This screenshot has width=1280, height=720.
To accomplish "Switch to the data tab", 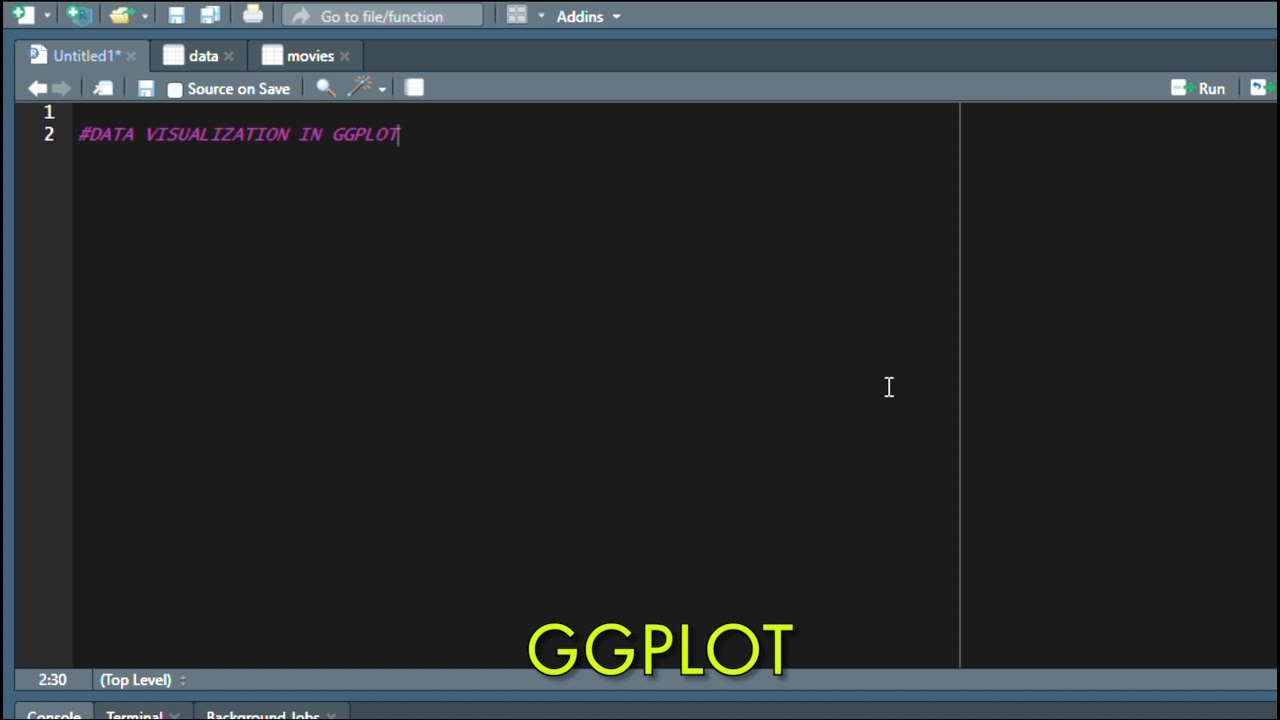I will [203, 56].
